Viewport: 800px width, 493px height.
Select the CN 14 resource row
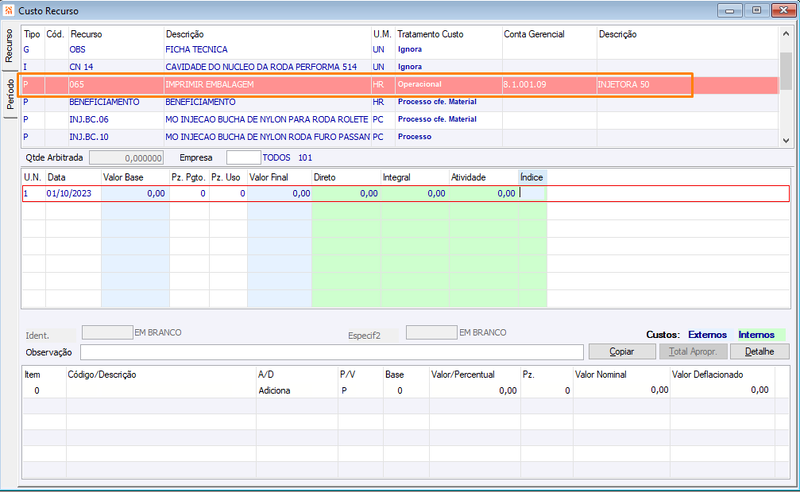tap(400, 67)
